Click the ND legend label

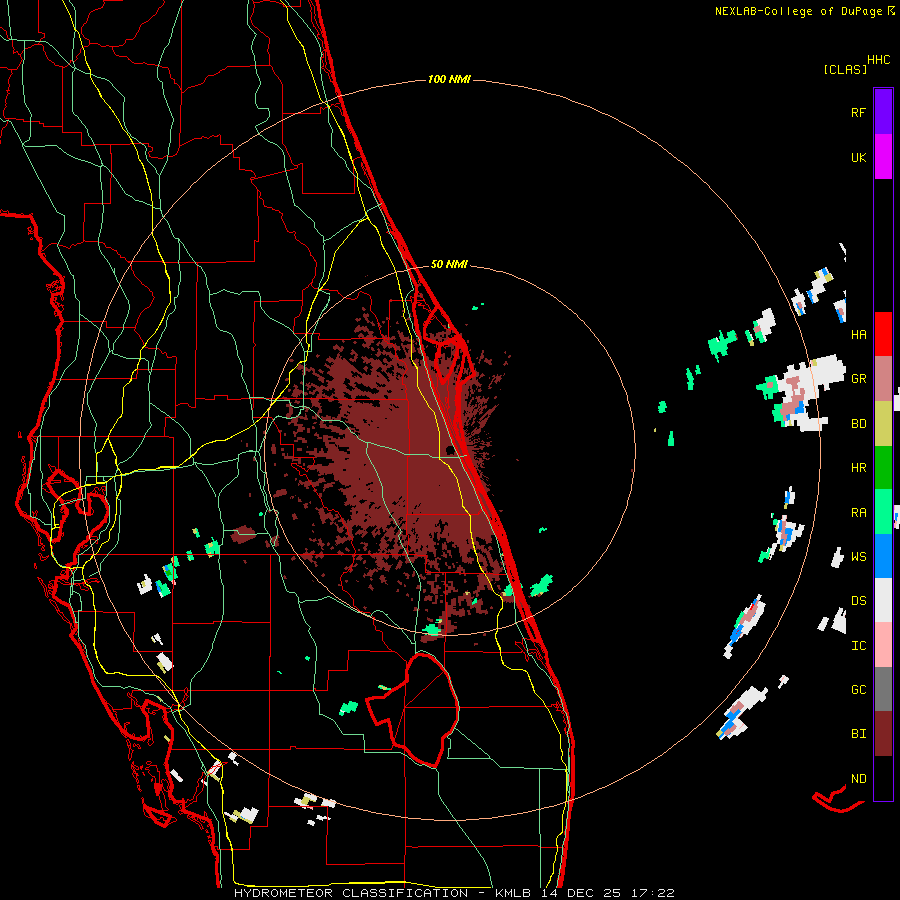[858, 778]
